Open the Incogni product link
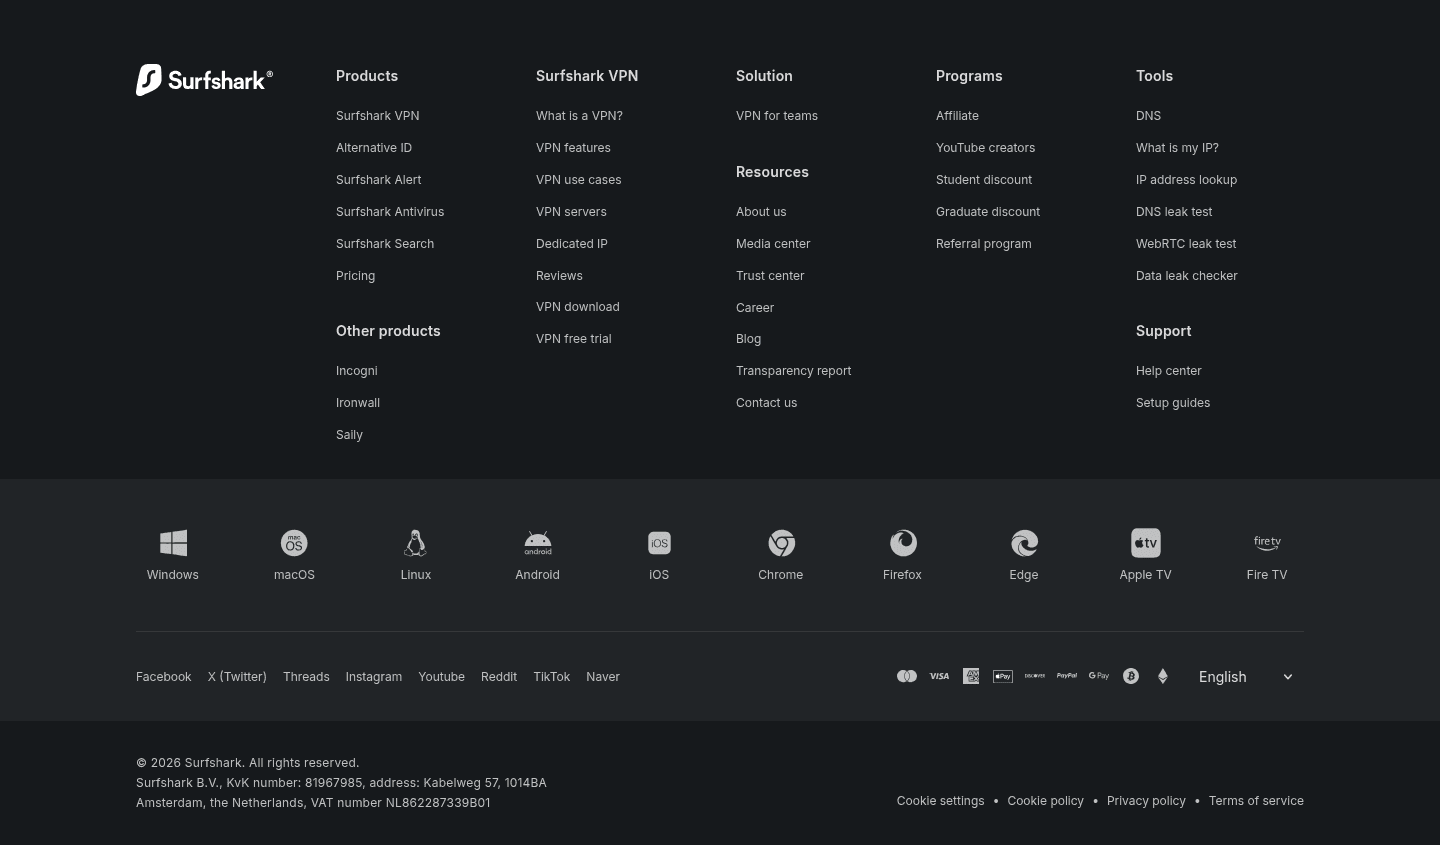1440x845 pixels. [356, 371]
